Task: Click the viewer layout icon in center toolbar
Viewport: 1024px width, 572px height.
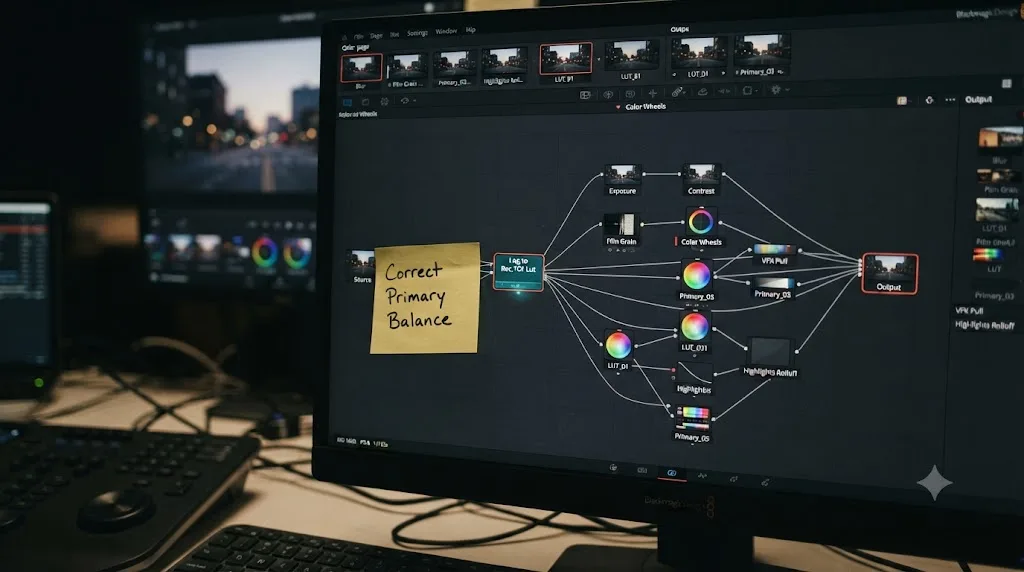Action: [585, 95]
